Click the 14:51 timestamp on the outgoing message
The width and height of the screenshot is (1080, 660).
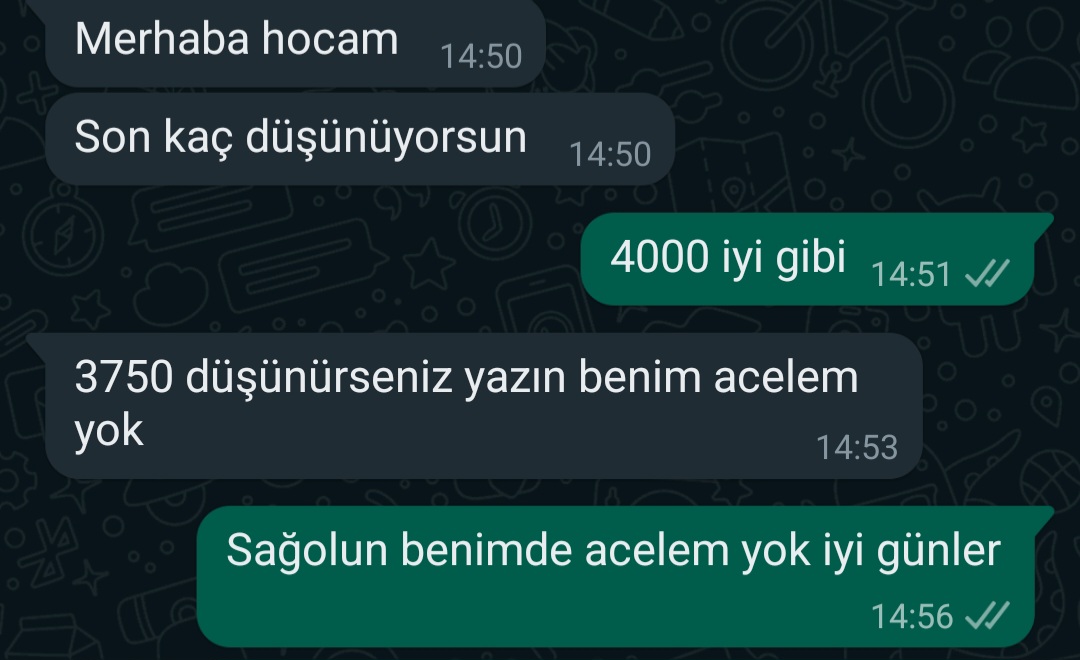(x=911, y=274)
